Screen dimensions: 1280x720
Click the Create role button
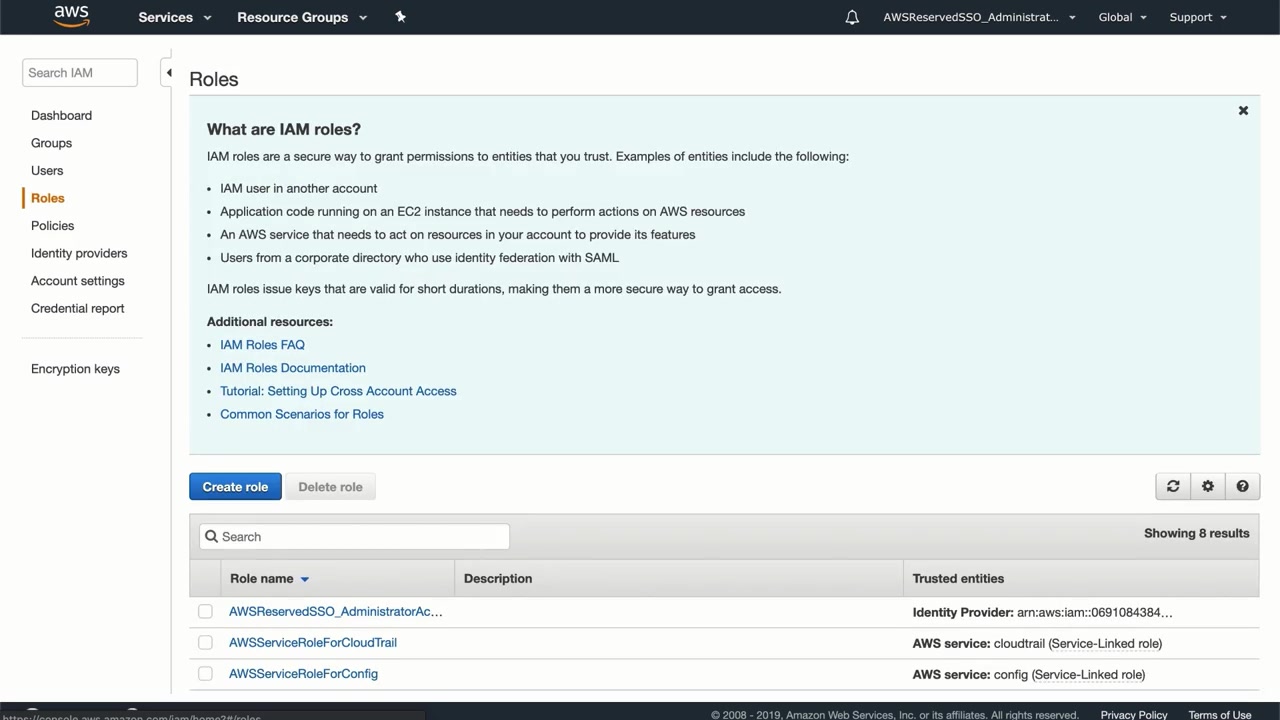click(235, 487)
